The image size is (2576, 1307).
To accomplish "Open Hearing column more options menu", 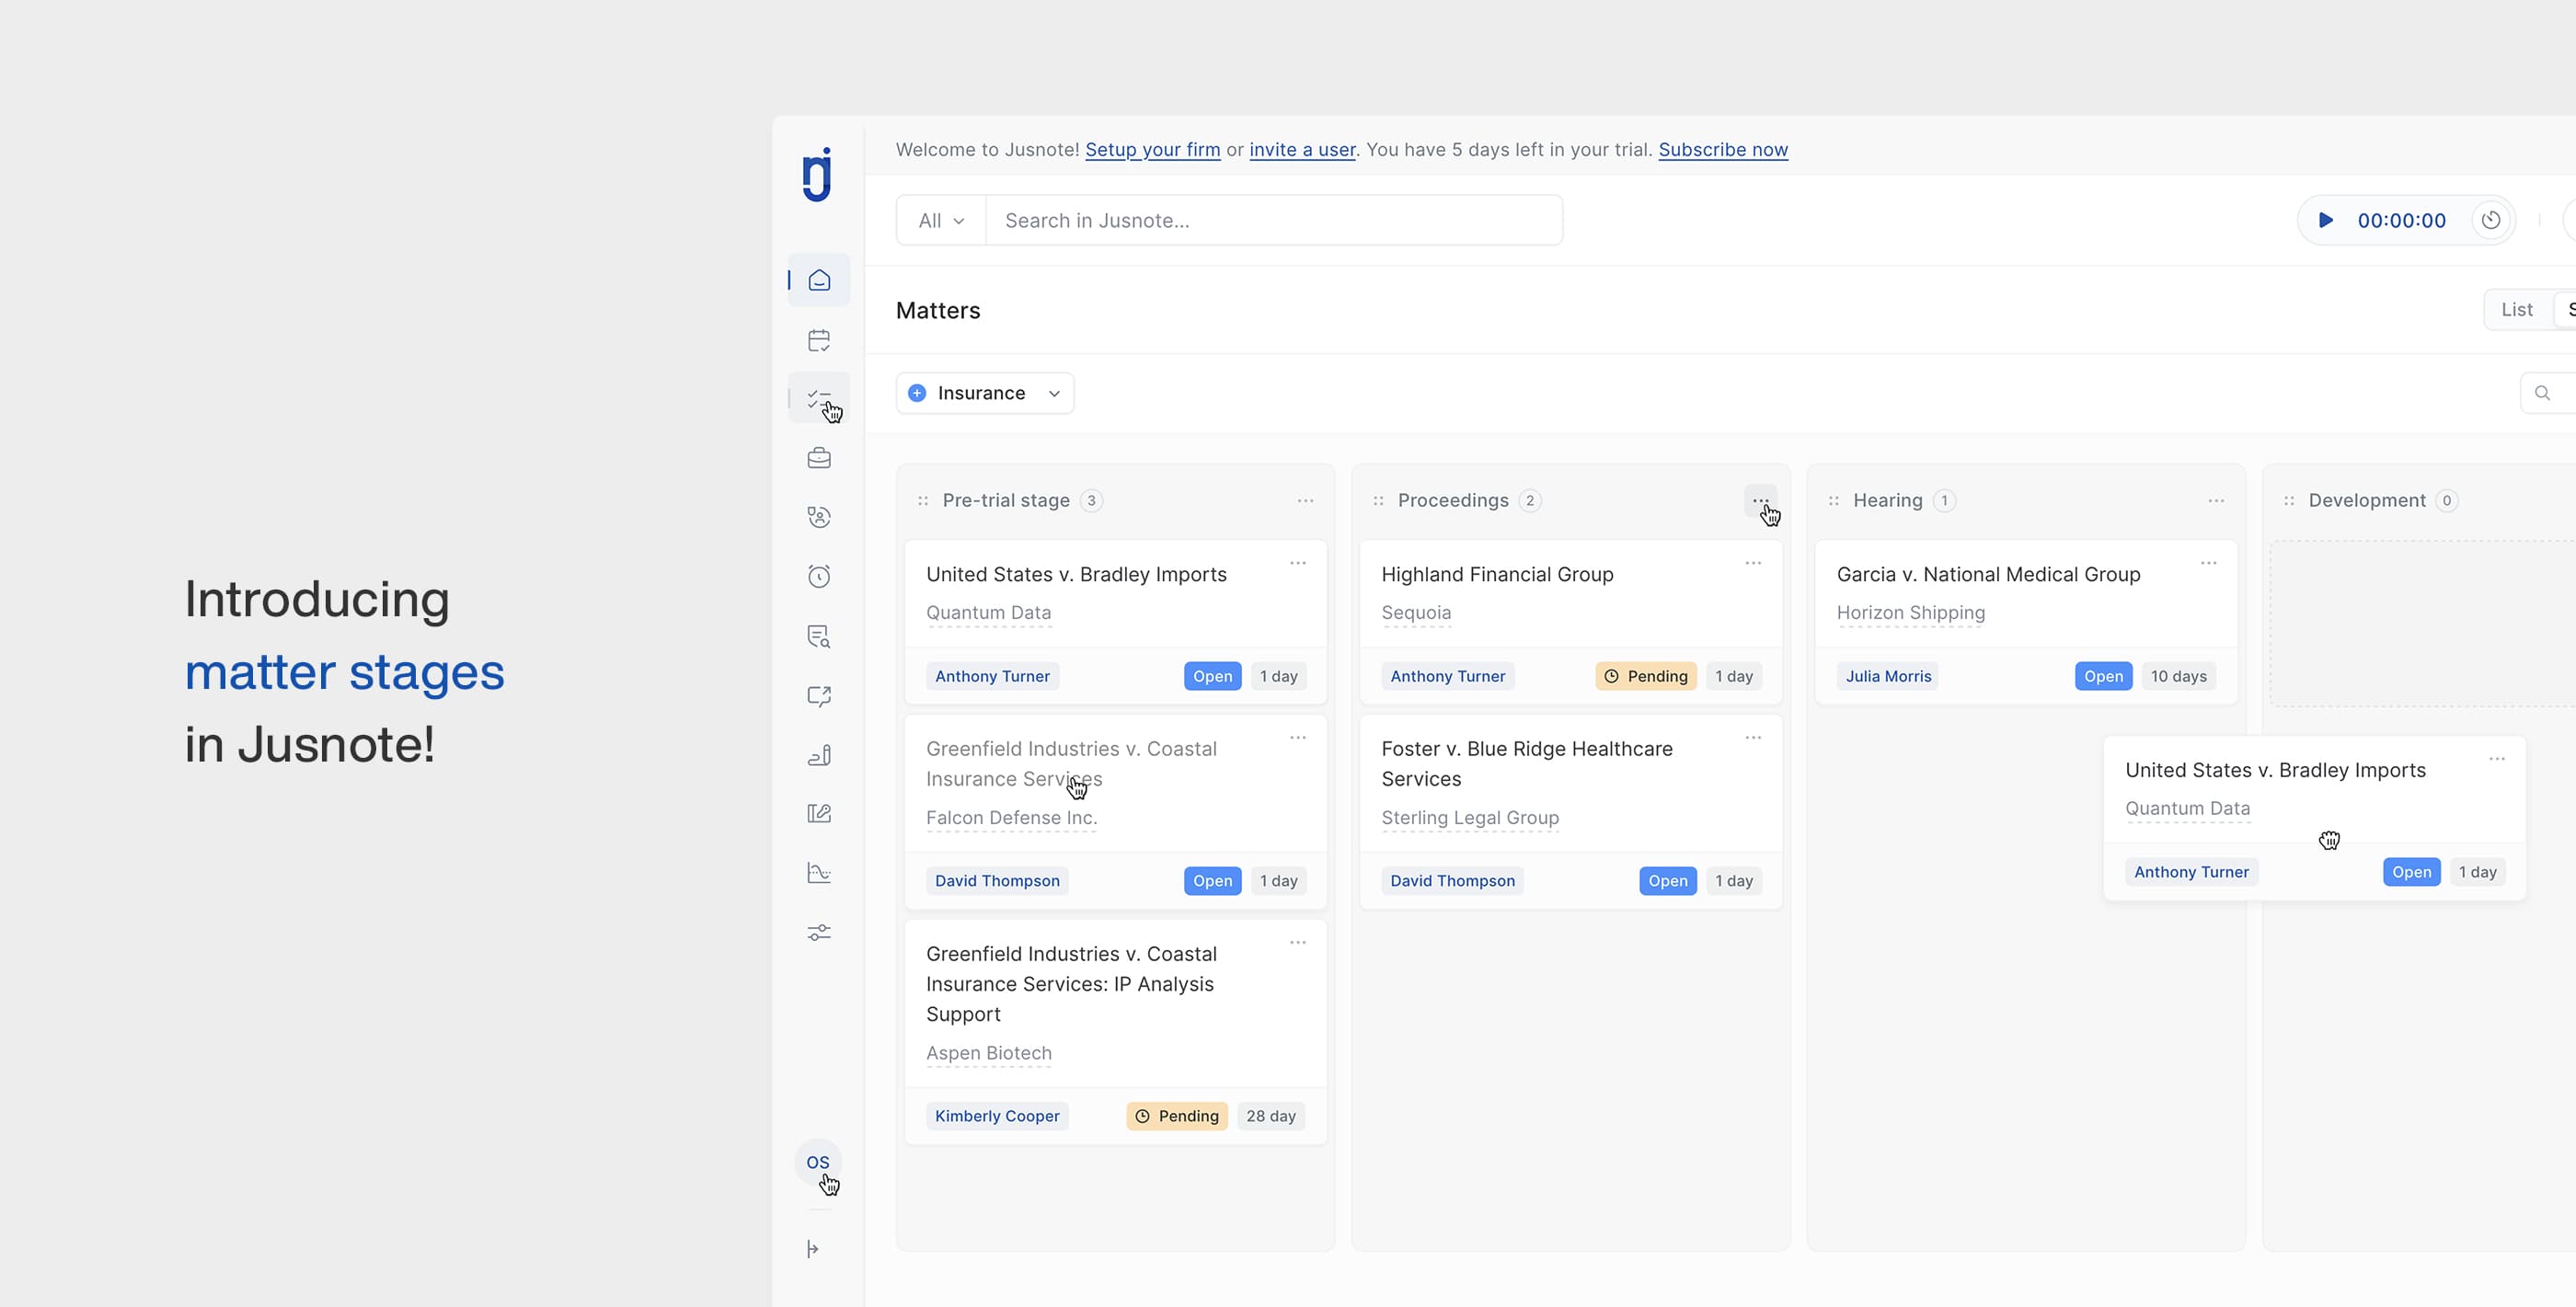I will [2216, 501].
